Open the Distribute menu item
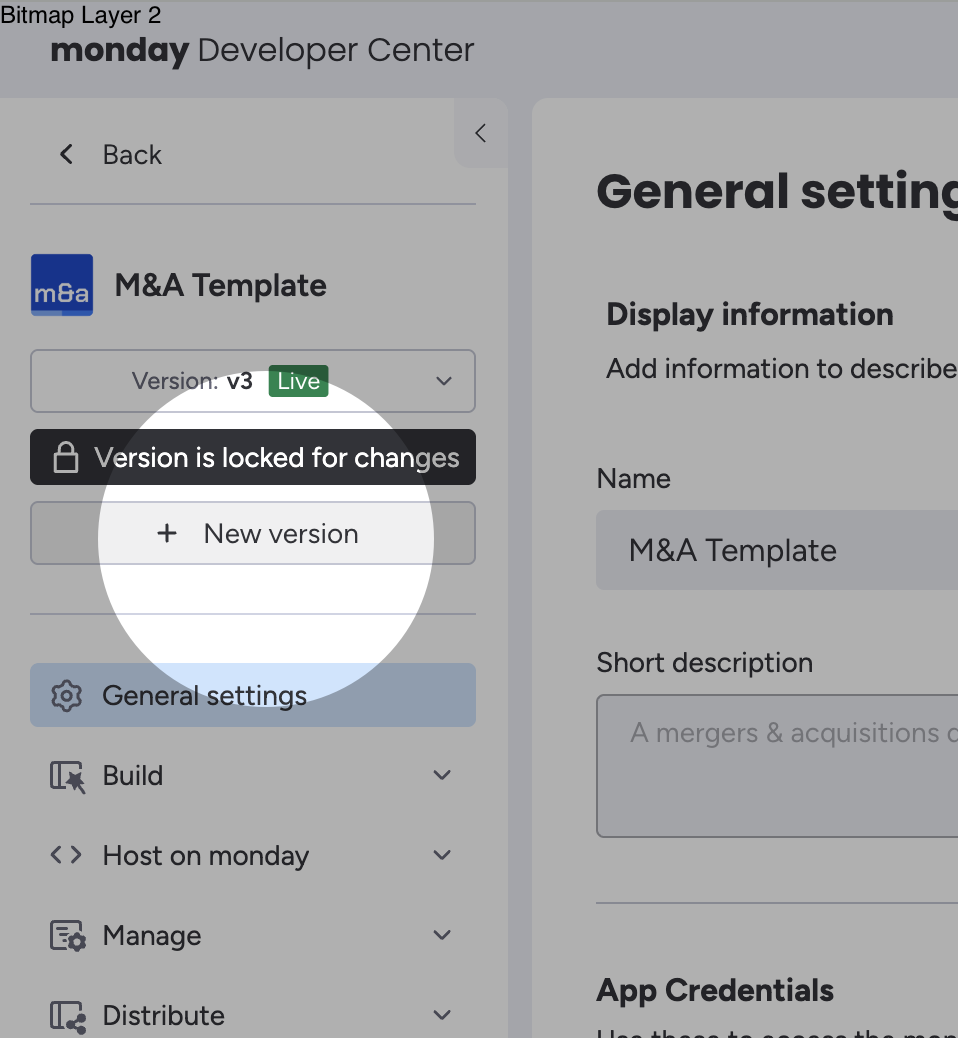Image resolution: width=958 pixels, height=1038 pixels. coord(253,1015)
